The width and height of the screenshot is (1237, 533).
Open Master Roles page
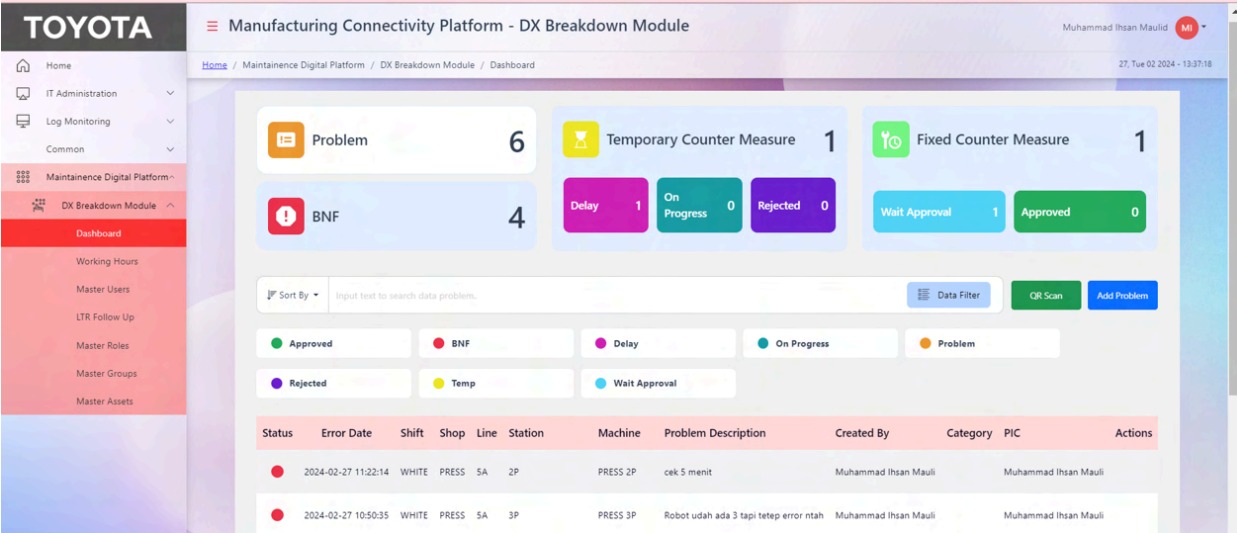click(93, 345)
